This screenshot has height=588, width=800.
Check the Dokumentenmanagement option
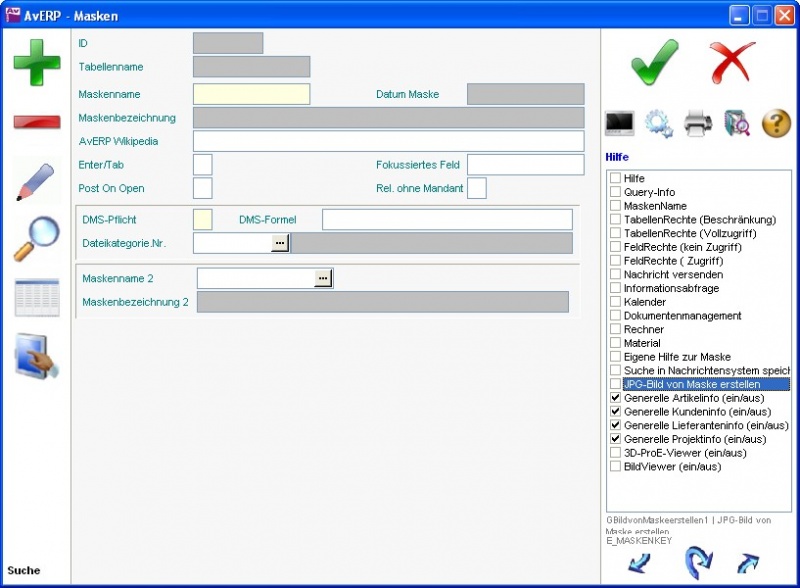(616, 316)
